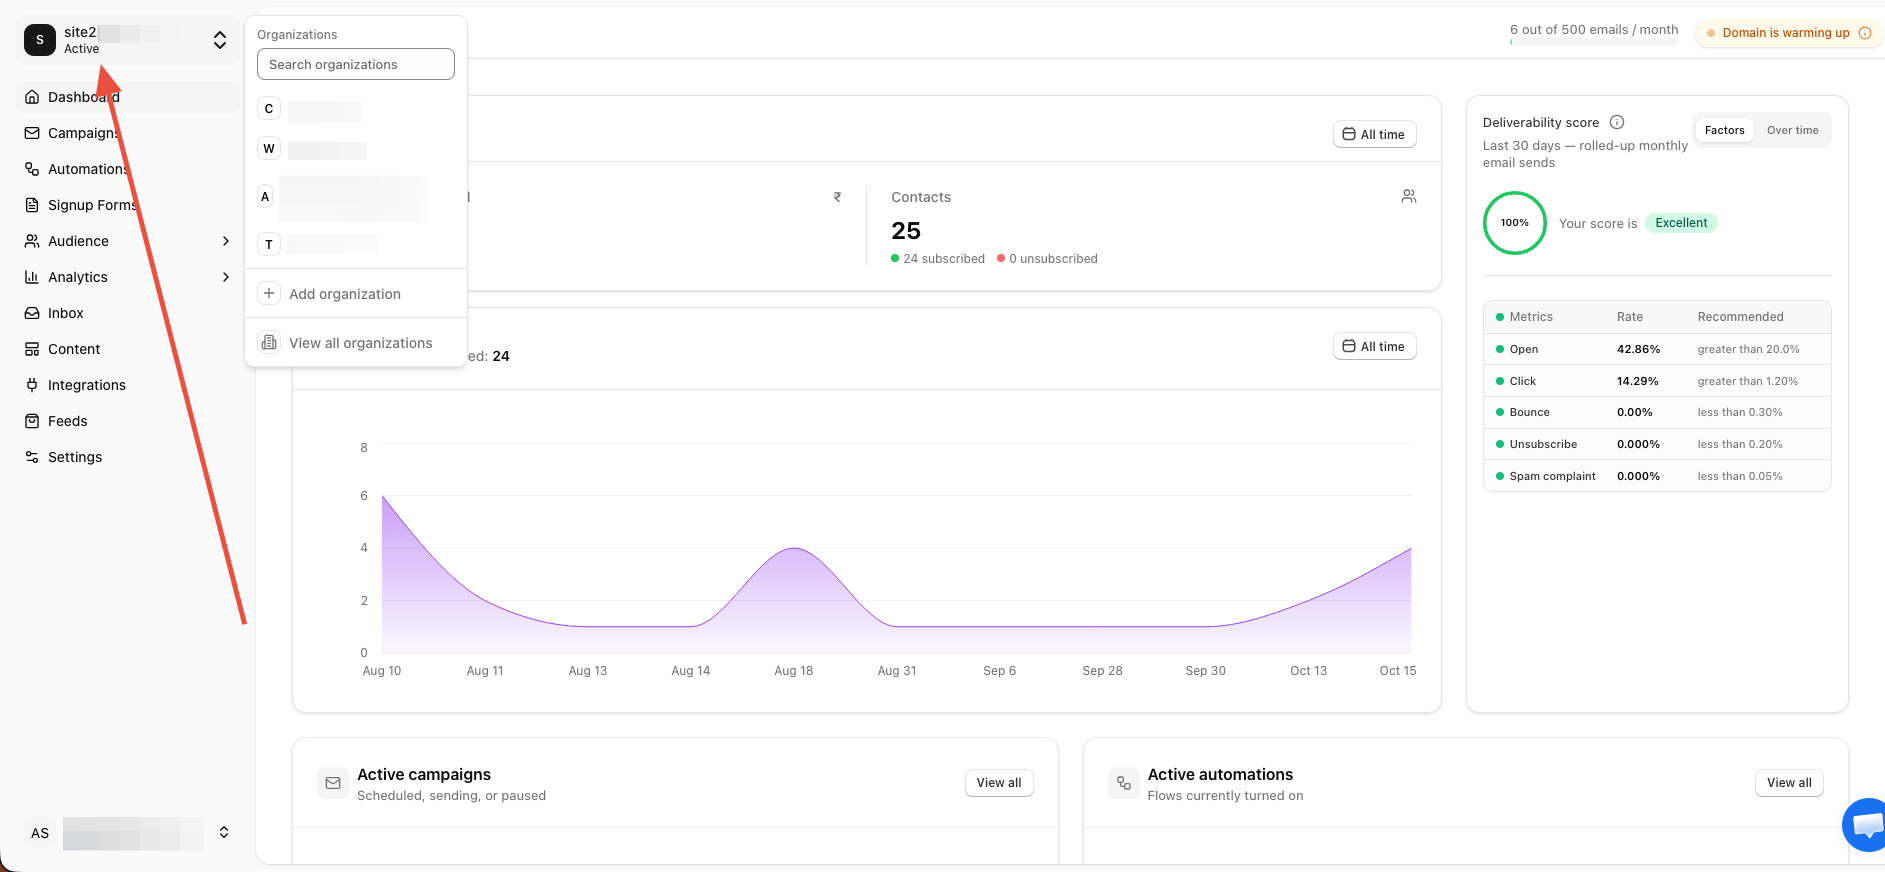Expand the Audience submenu chevron
1885x872 pixels.
coord(226,241)
